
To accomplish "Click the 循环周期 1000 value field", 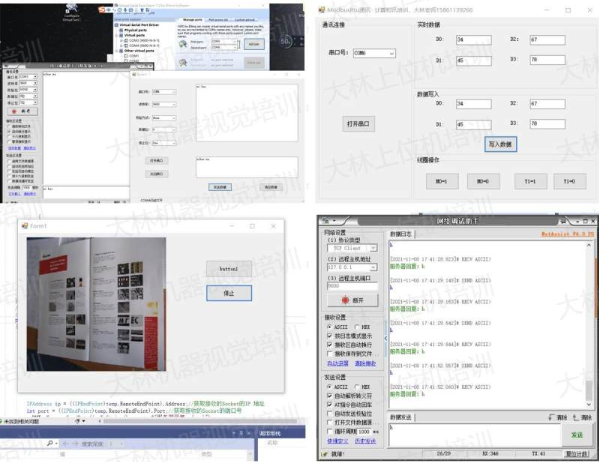I will (x=364, y=431).
